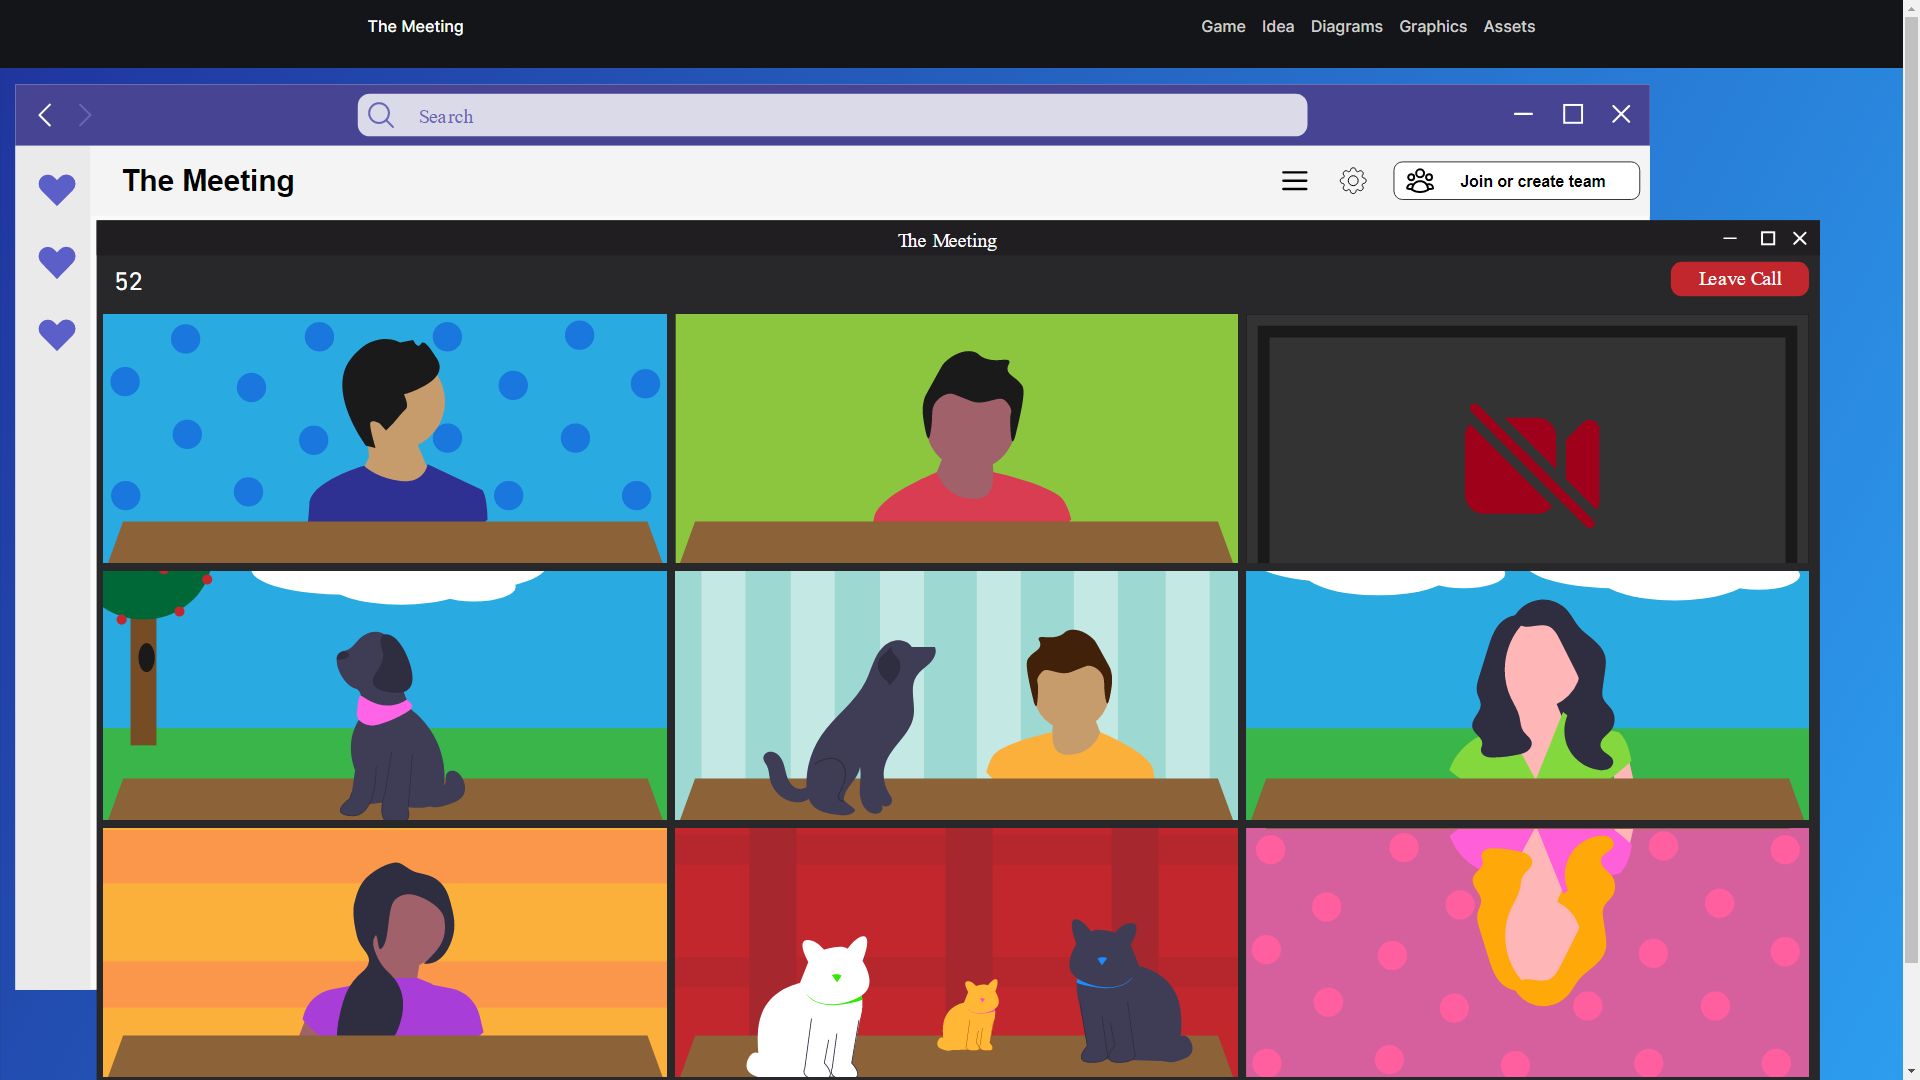Click the bottom heart sidebar icon
Viewport: 1920px width, 1080px height.
[x=57, y=334]
